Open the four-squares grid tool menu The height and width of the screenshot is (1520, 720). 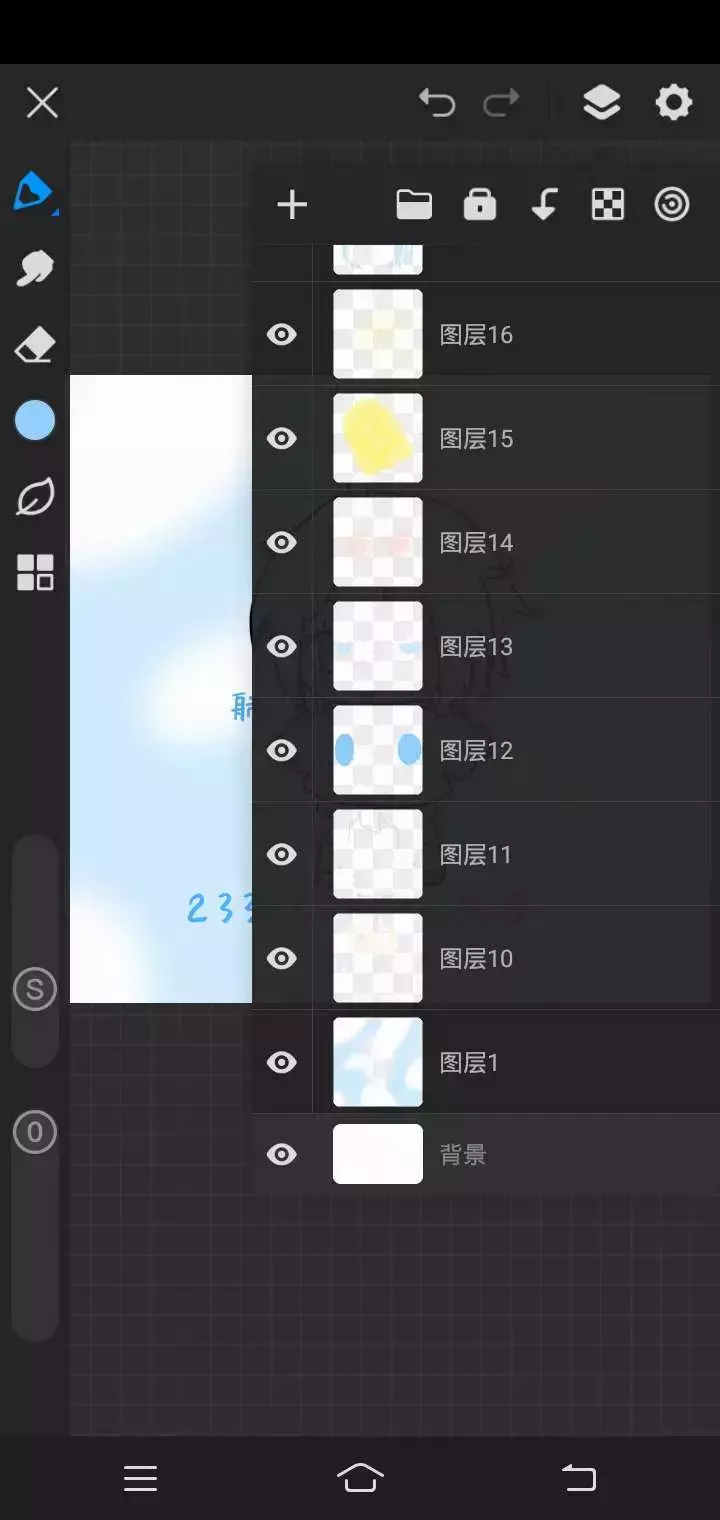point(35,573)
